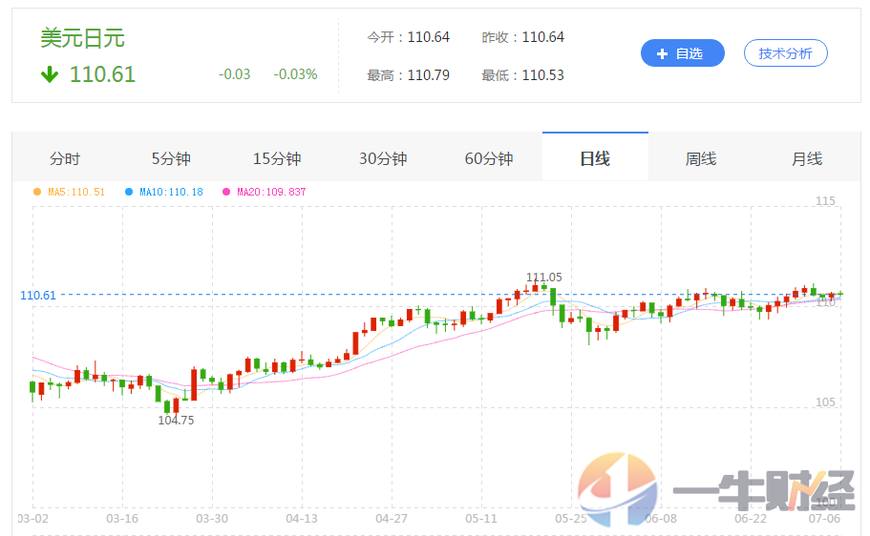This screenshot has height=536, width=870.
Task: Click the pink MA20 legend dot
Action: [x=226, y=192]
